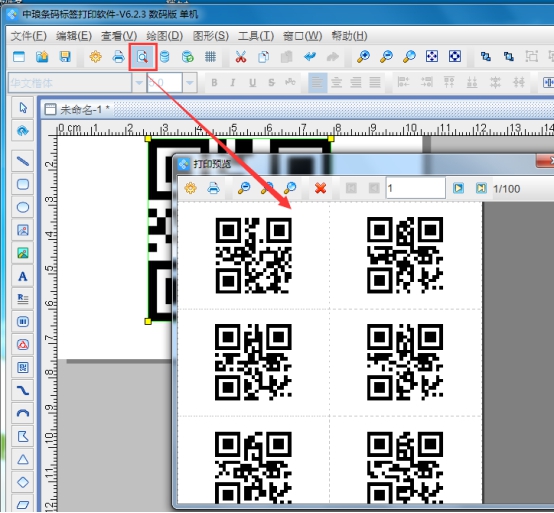
Task: Select the rich text R tool
Action: 23,299
